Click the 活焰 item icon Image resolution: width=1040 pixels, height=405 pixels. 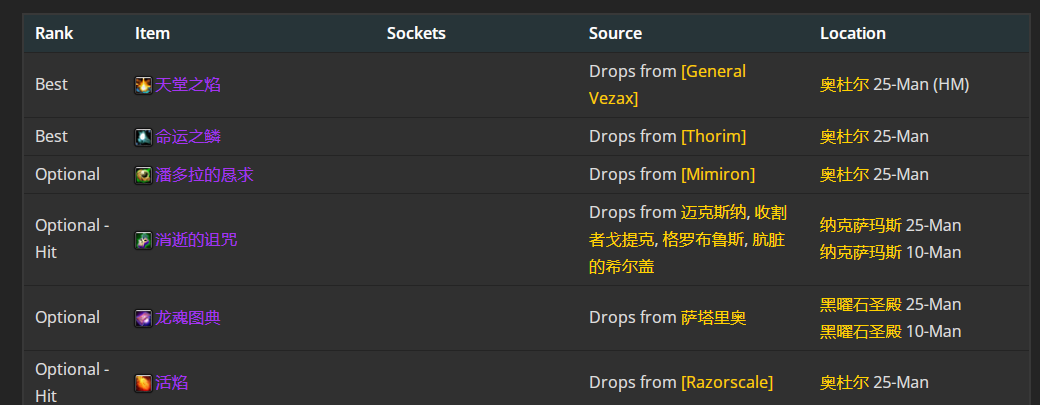tap(143, 383)
